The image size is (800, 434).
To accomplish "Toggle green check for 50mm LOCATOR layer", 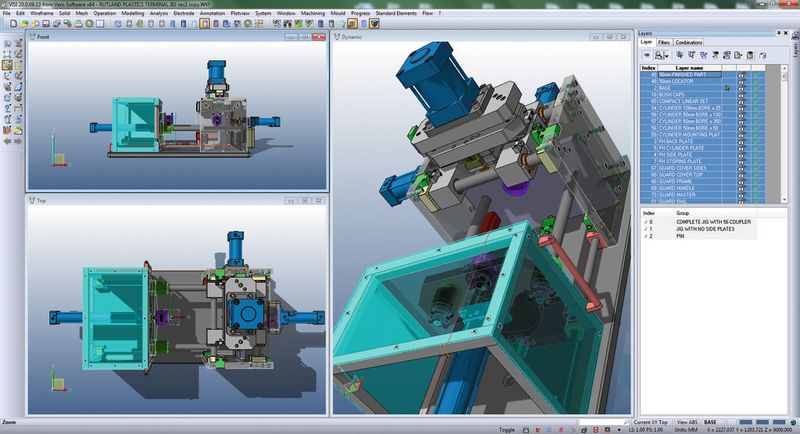I will [756, 81].
